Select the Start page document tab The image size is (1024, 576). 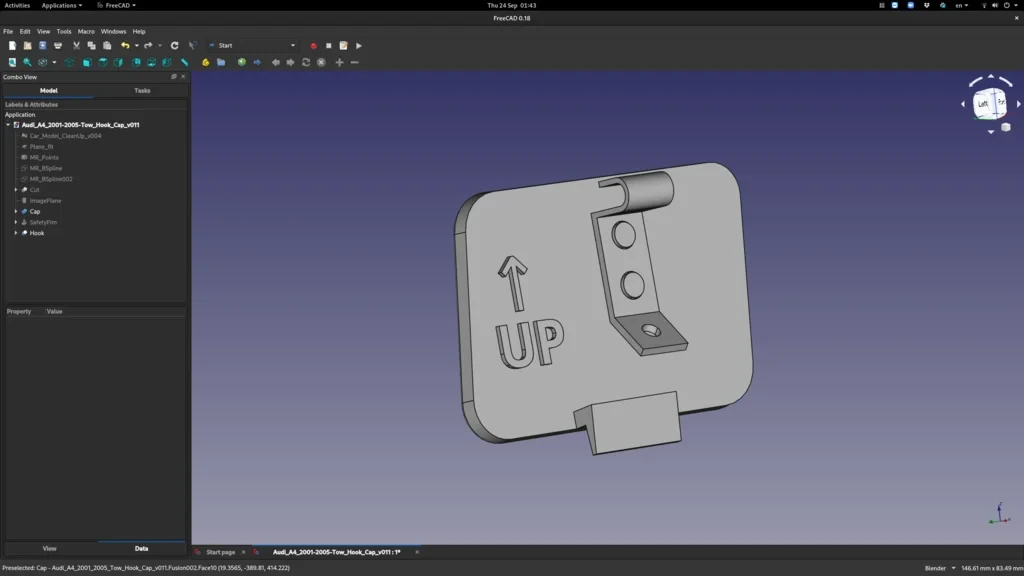coord(220,552)
